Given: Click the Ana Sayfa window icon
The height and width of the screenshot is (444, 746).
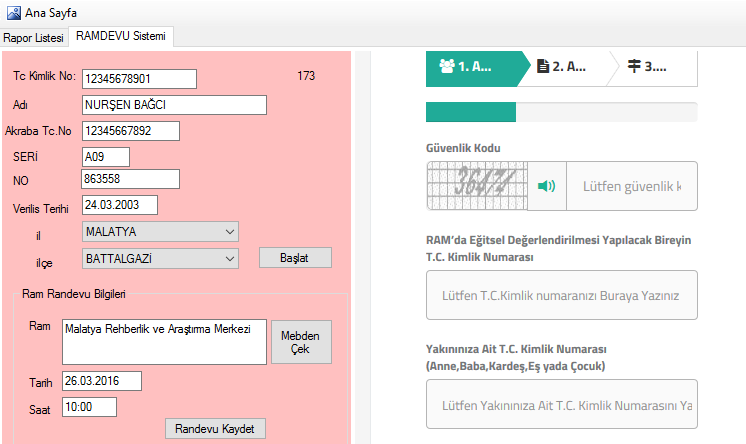Looking at the screenshot, I should 12,12.
